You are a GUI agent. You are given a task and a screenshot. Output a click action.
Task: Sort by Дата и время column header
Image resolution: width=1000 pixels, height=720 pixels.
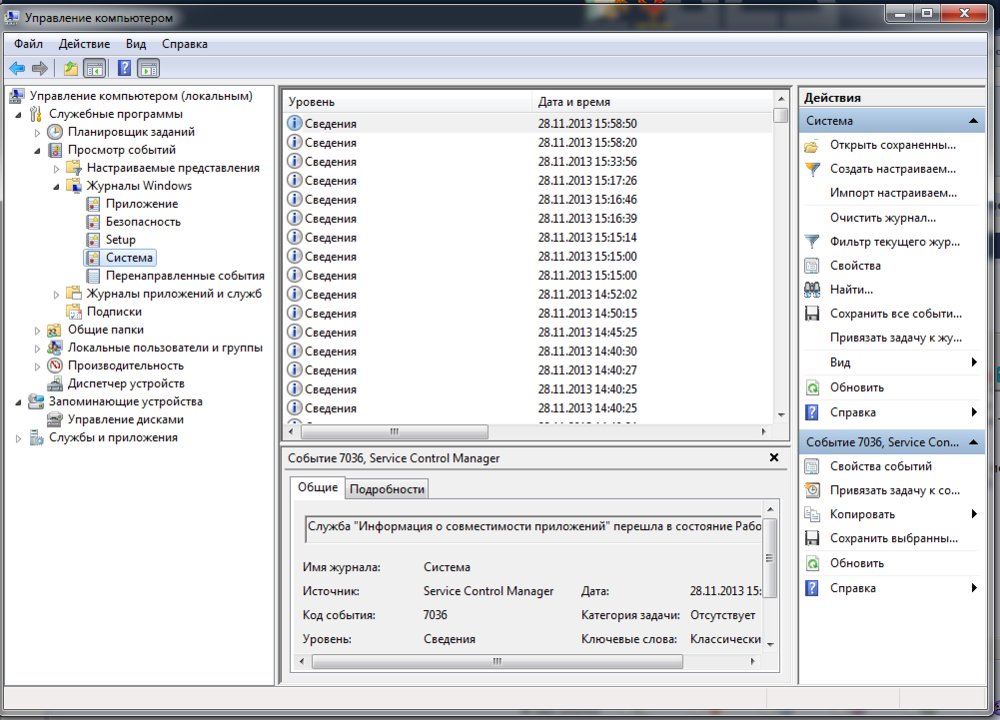pyautogui.click(x=652, y=102)
